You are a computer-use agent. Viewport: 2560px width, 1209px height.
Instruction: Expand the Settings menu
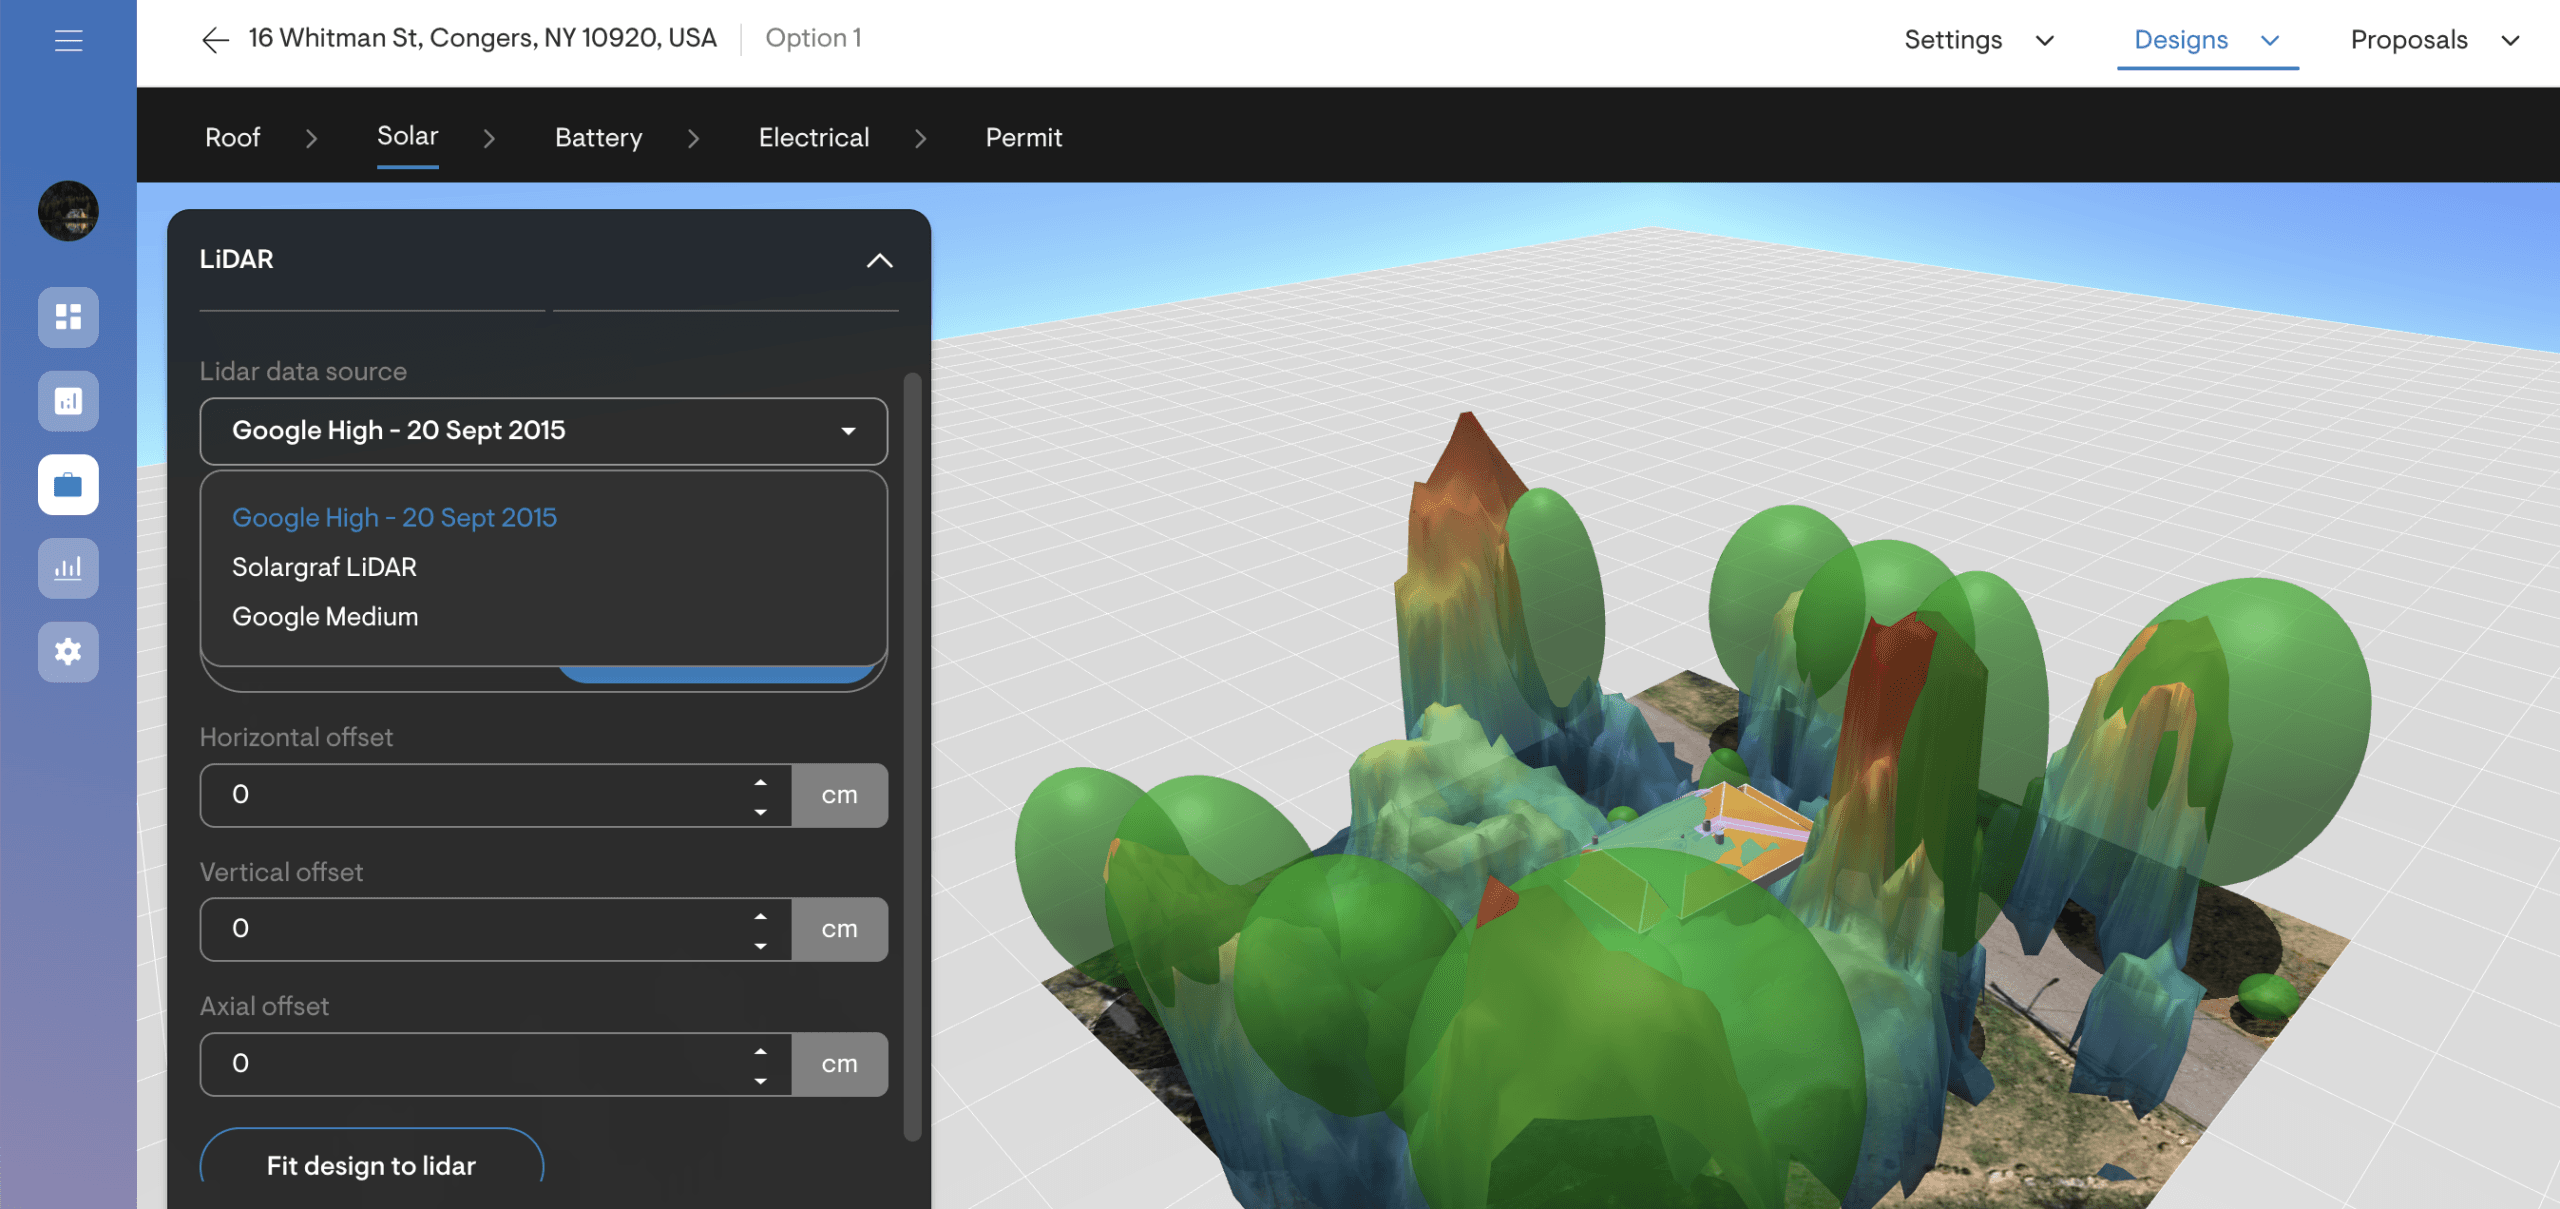click(x=1979, y=40)
